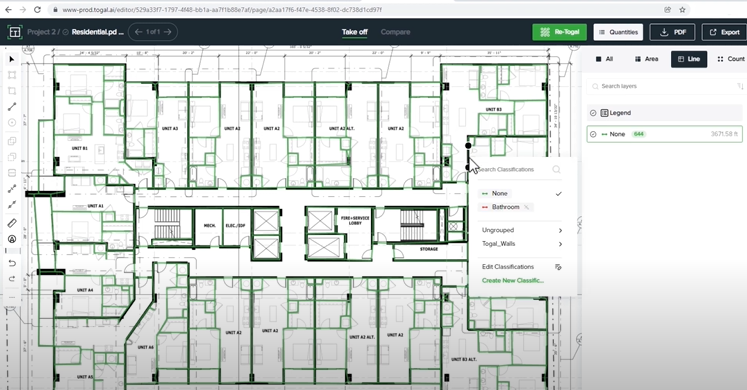
Task: Show All layer types
Action: 604,59
